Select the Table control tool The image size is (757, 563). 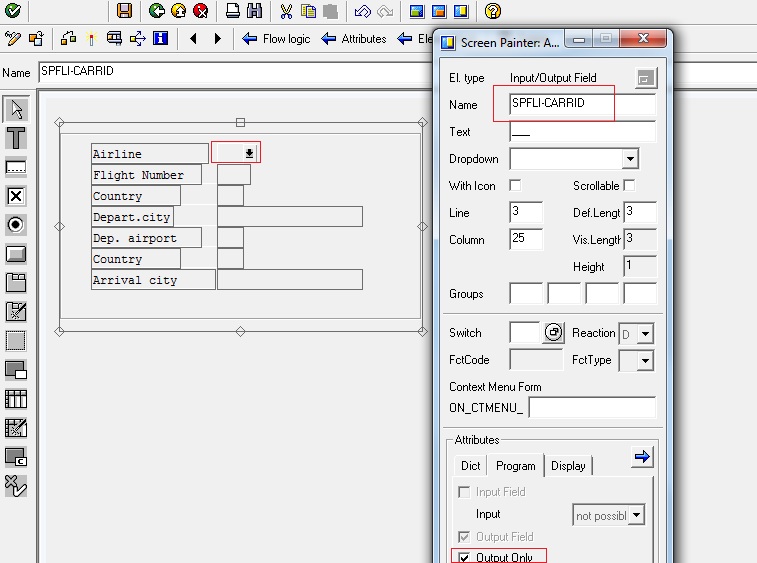[16, 399]
